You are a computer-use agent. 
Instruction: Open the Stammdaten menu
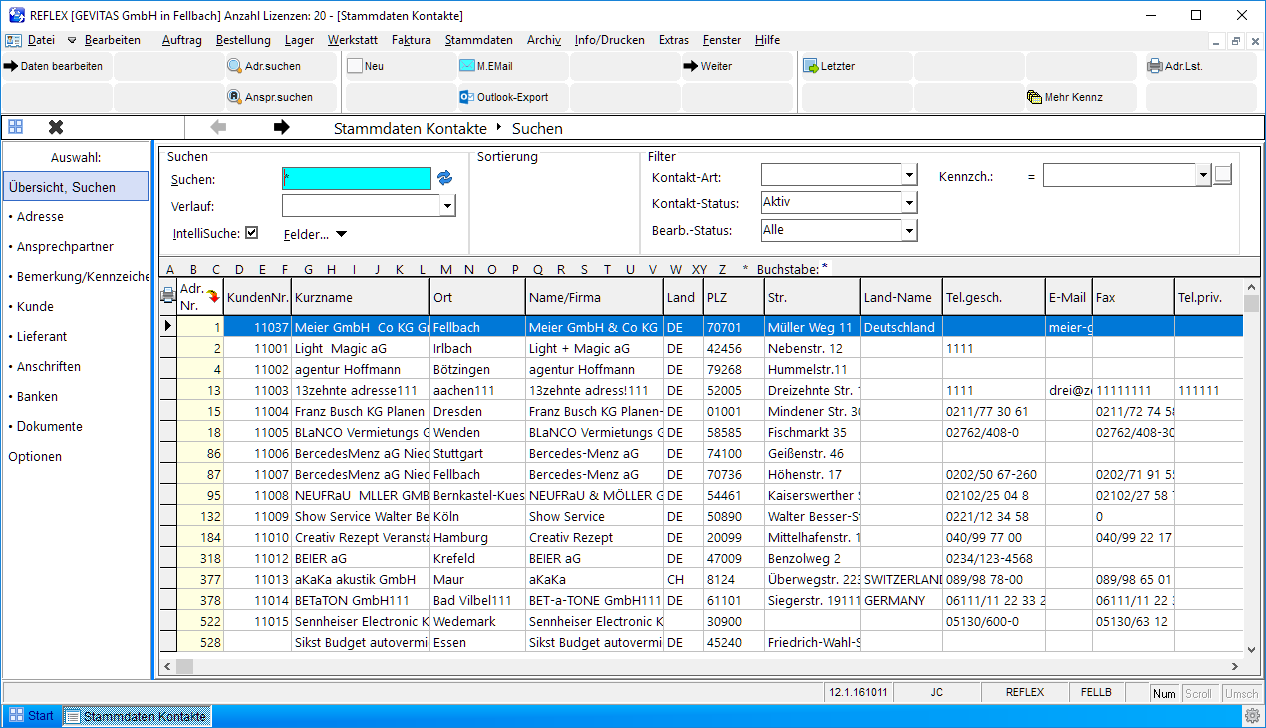(479, 40)
